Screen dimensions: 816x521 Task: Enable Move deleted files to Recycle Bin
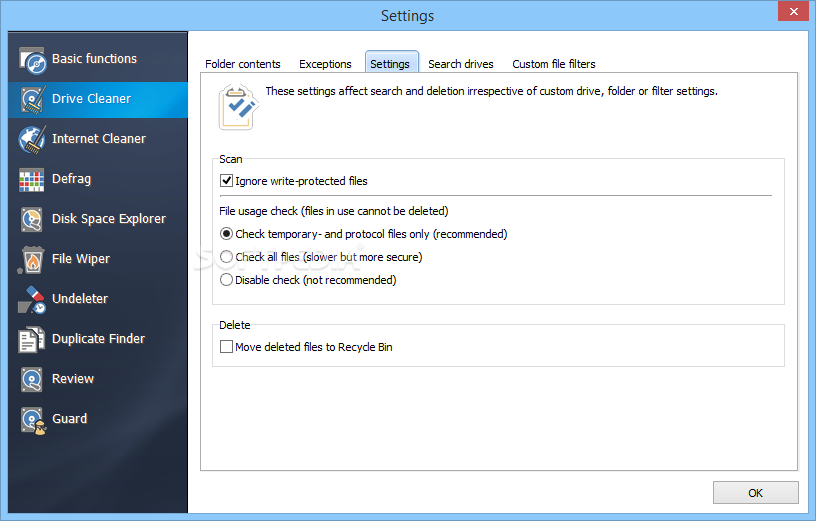click(x=226, y=347)
